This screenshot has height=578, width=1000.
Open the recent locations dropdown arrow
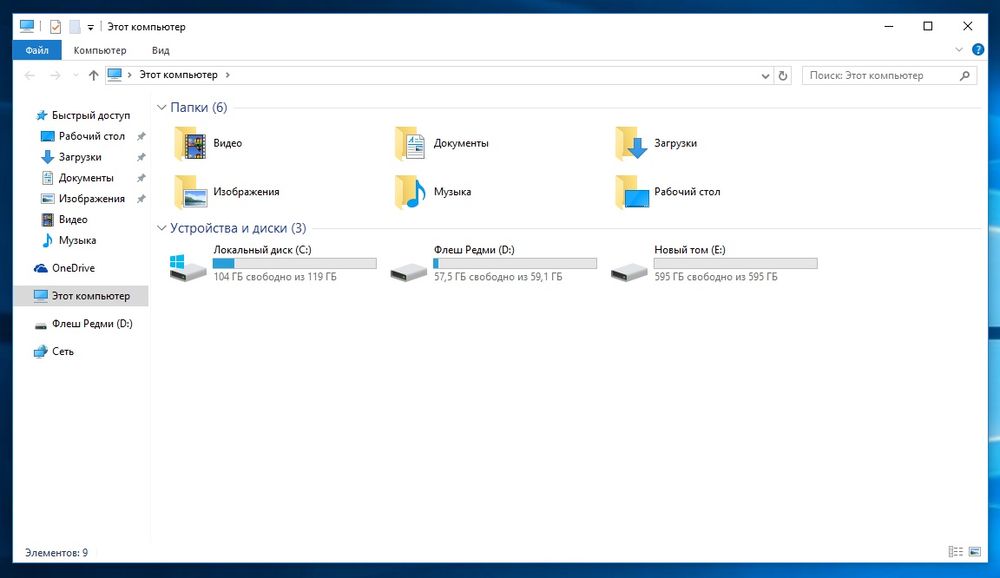pos(76,75)
